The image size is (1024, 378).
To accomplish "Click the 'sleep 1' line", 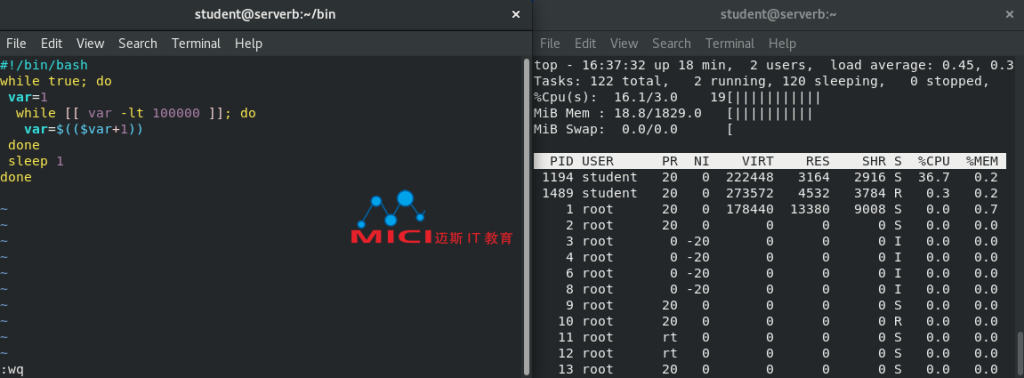I will click(x=36, y=161).
